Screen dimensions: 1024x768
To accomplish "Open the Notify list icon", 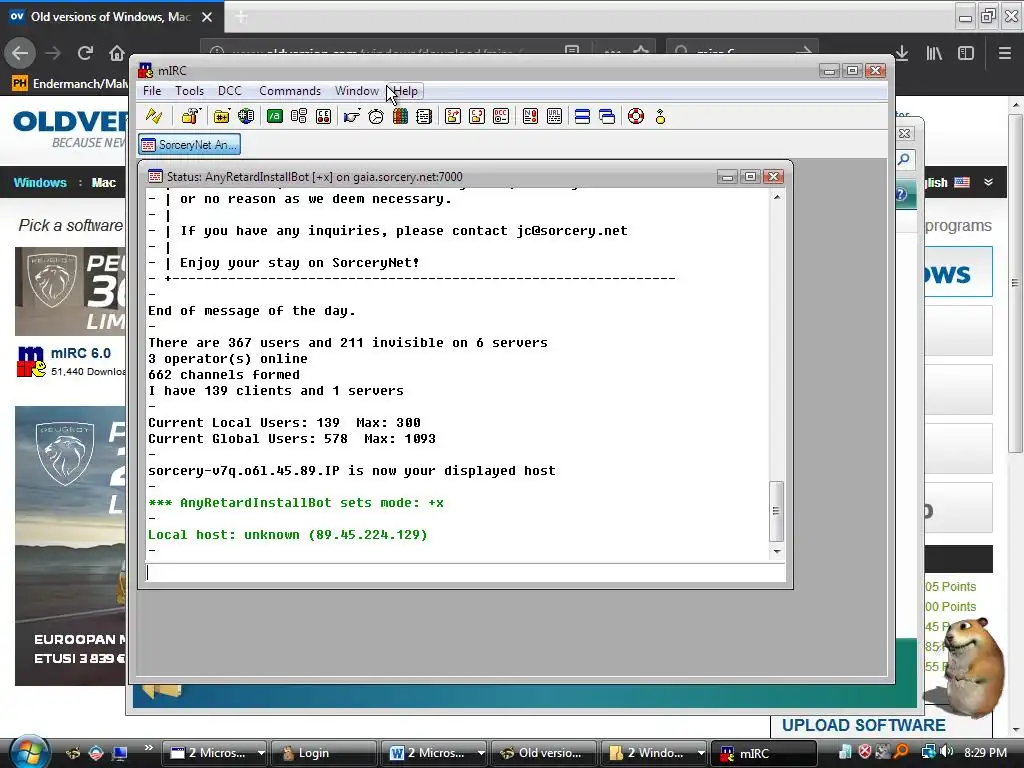I will [530, 116].
